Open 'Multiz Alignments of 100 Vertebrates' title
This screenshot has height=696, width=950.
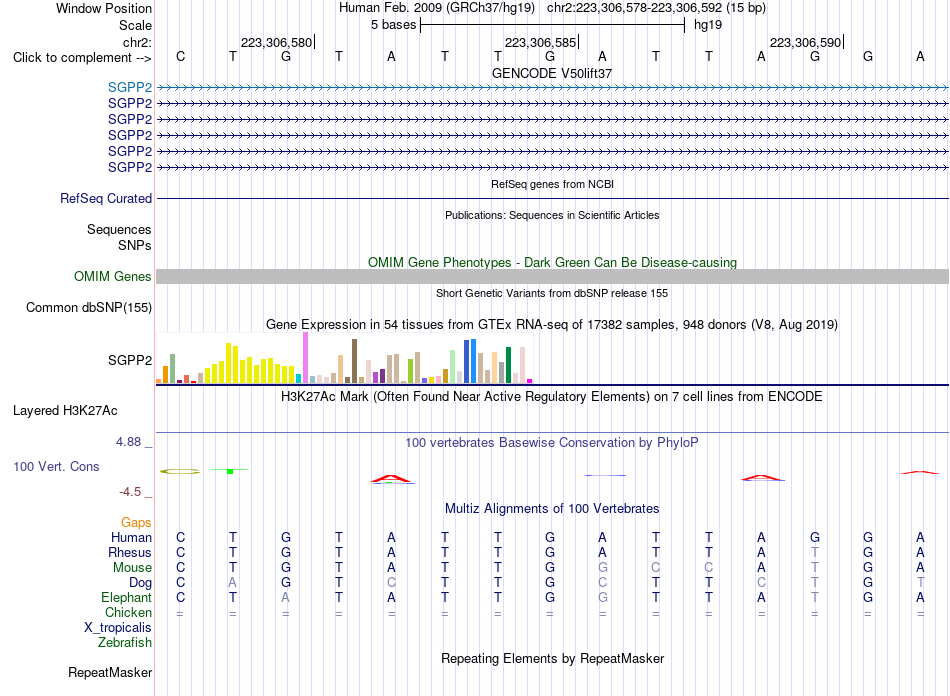click(x=552, y=509)
